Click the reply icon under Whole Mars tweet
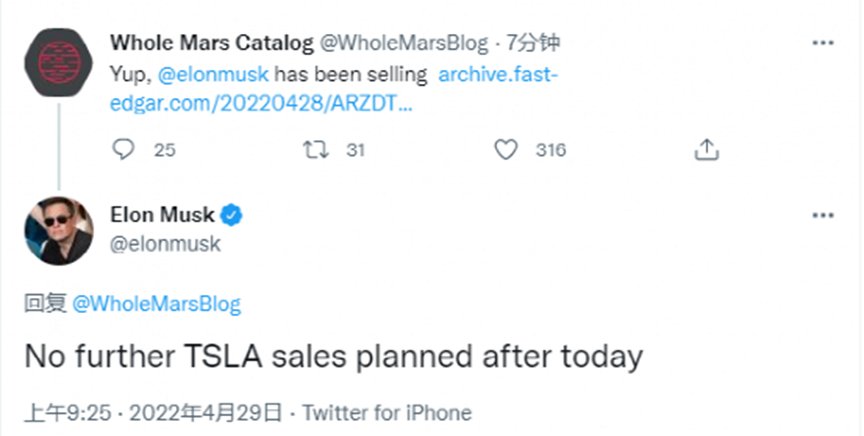 [124, 150]
